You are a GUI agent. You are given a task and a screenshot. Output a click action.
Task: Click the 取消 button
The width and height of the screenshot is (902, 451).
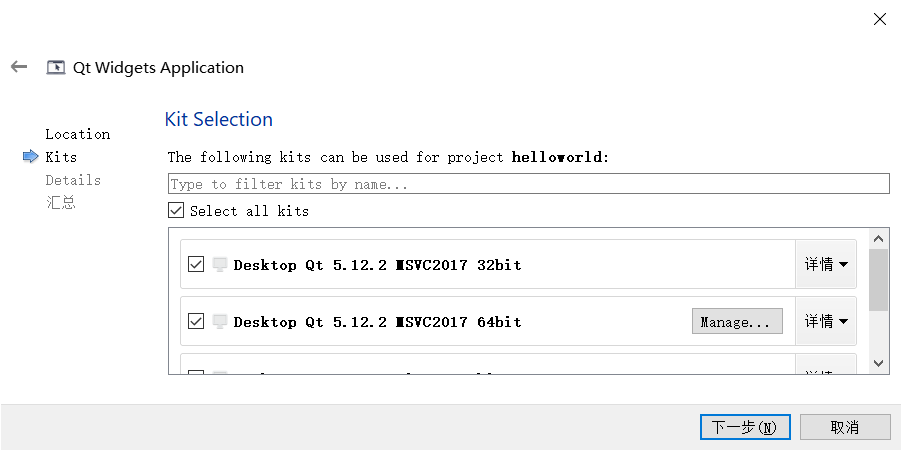(845, 427)
